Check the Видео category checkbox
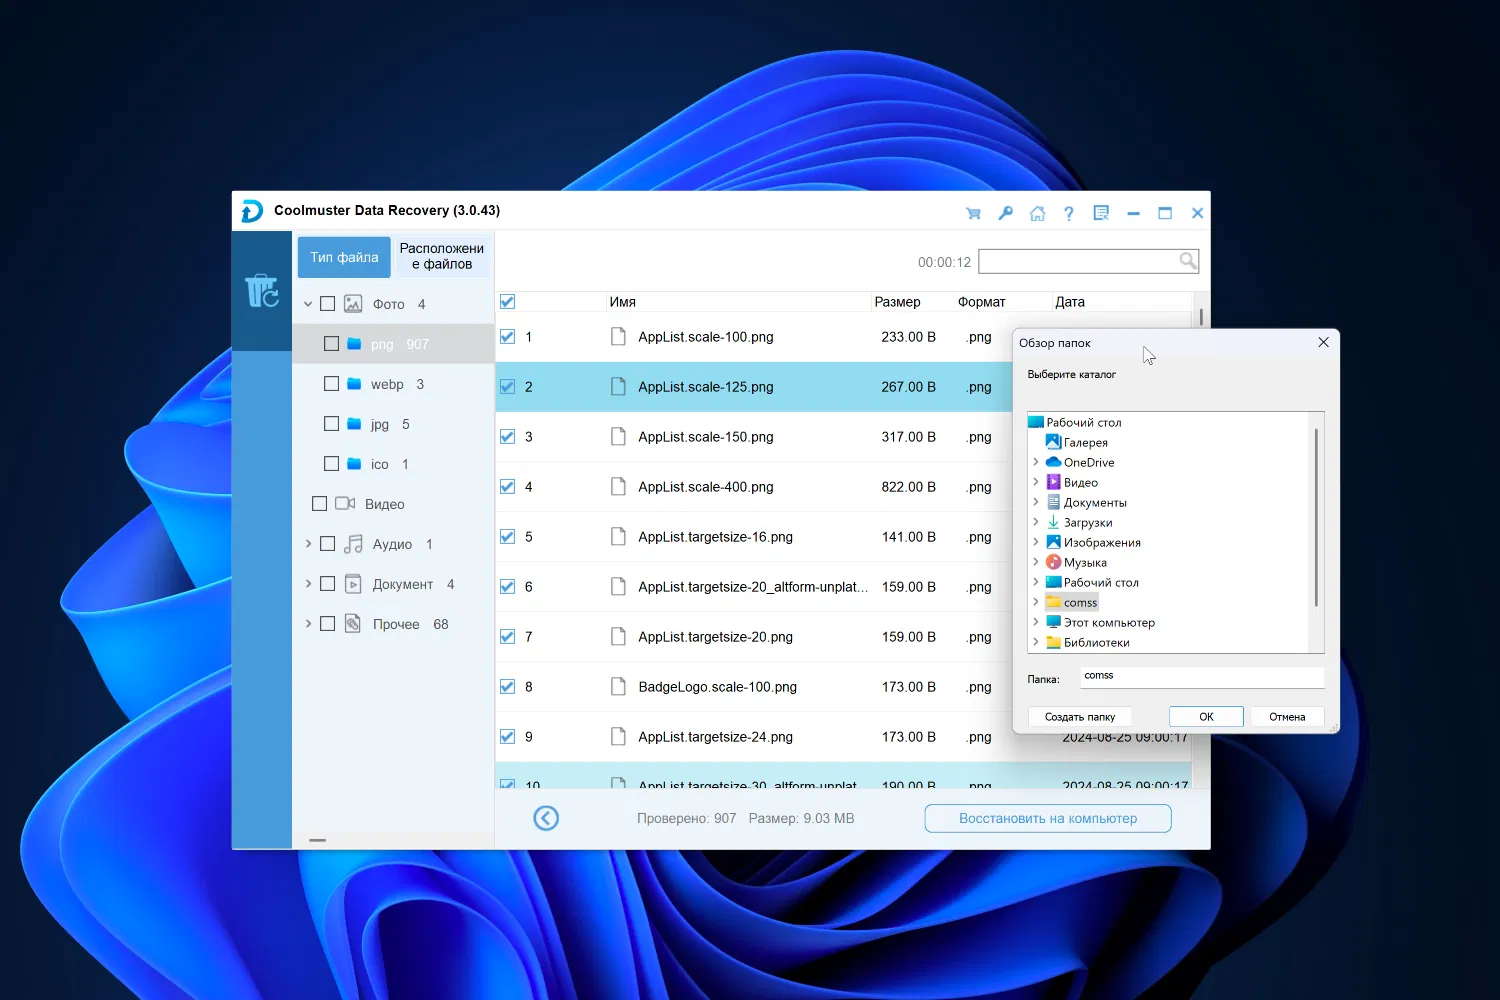Screen dimensions: 1500x1000 pos(319,504)
